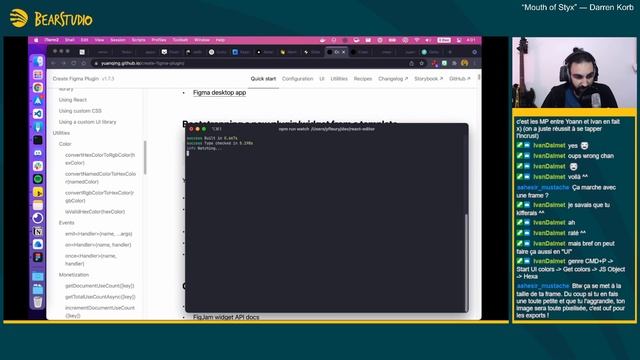Open on<Handler> in sidebar
Image resolution: width=640 pixels, height=360 pixels.
point(98,245)
